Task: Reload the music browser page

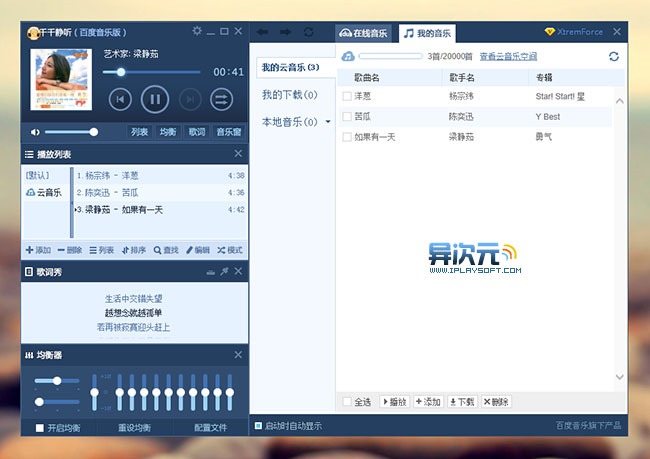Action: 308,32
